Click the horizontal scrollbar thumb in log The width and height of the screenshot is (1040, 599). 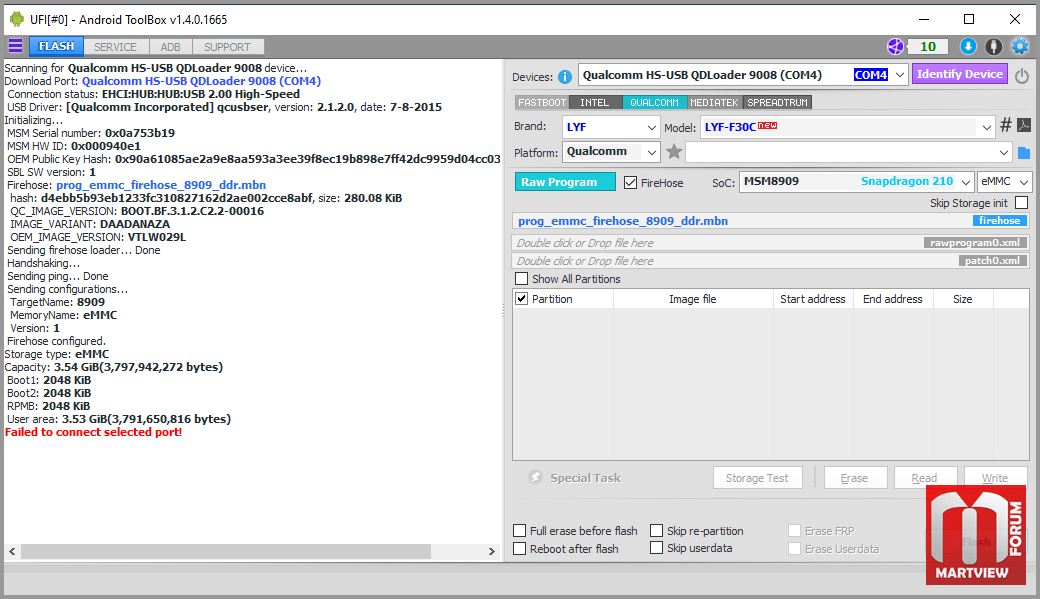click(226, 551)
